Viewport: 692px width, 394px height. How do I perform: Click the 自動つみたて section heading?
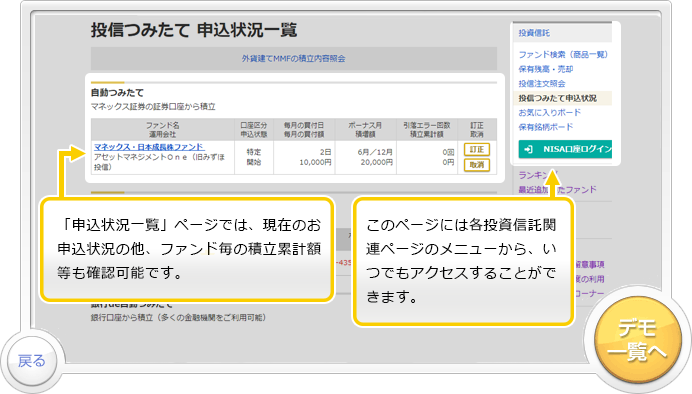[x=117, y=93]
